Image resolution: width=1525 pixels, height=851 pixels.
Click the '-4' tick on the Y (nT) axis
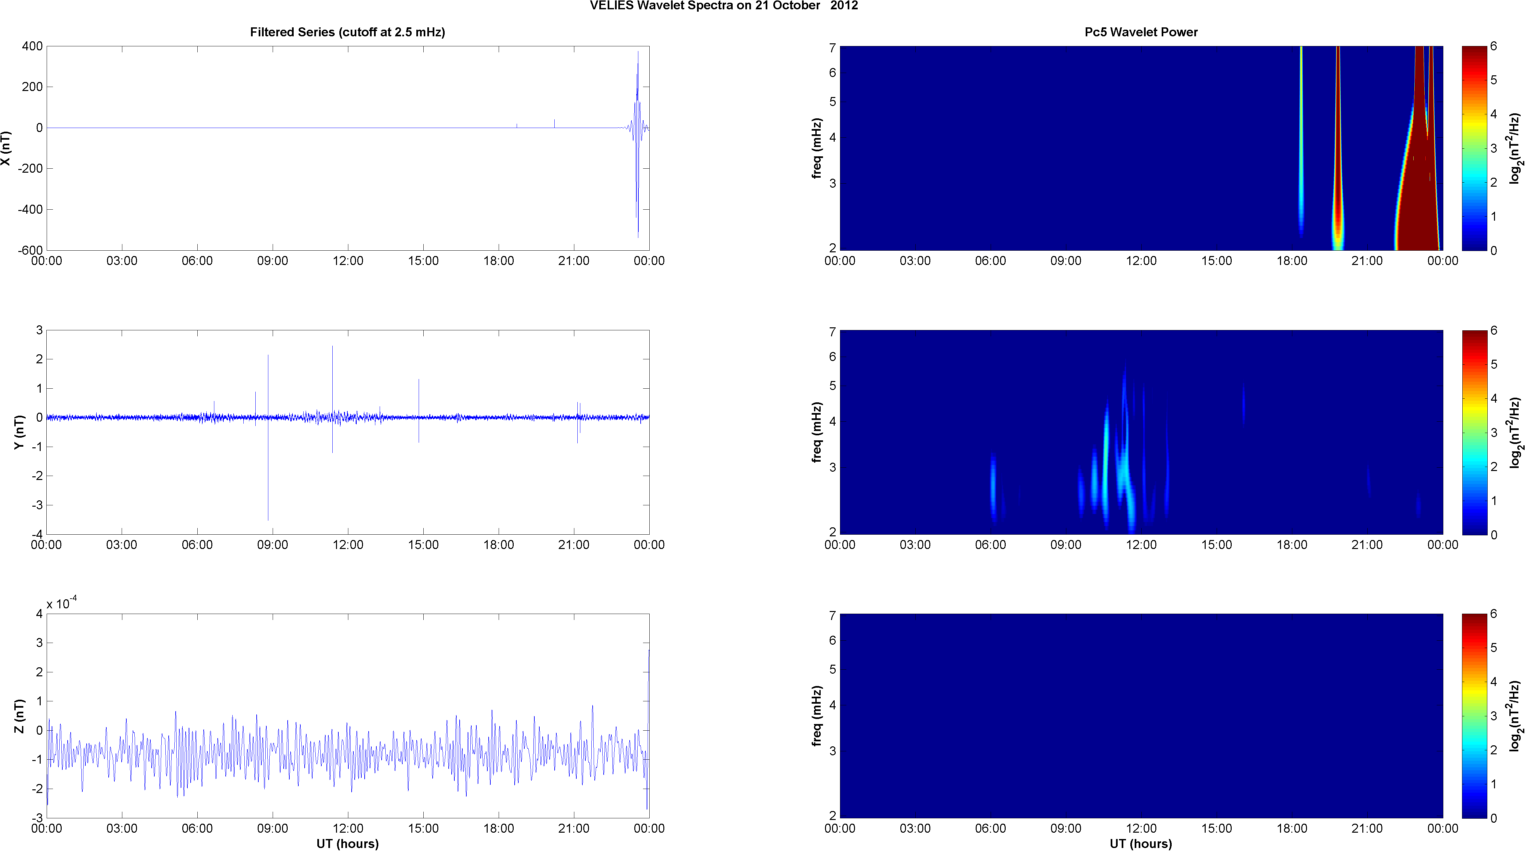point(36,534)
